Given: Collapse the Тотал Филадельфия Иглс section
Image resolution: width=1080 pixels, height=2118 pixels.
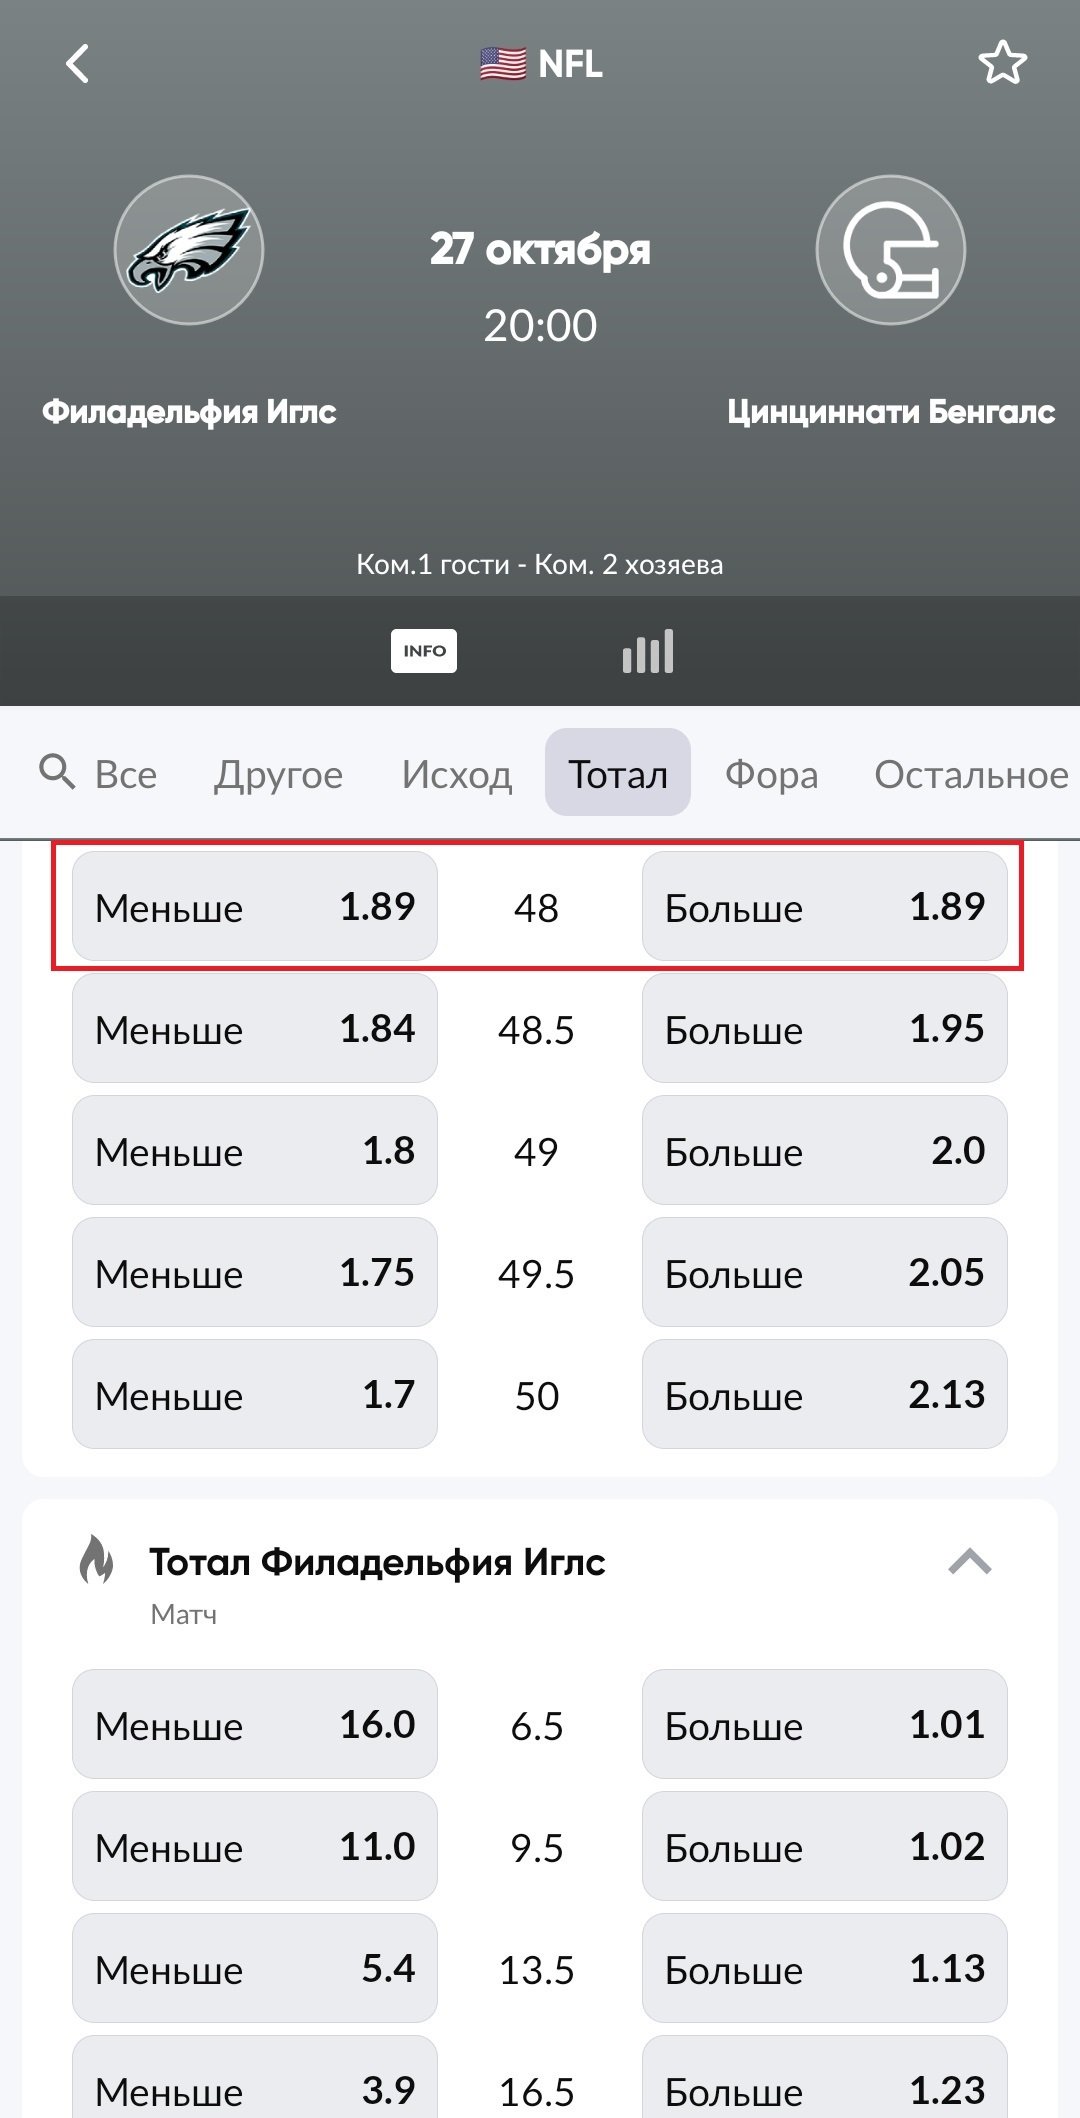Looking at the screenshot, I should pyautogui.click(x=969, y=1561).
